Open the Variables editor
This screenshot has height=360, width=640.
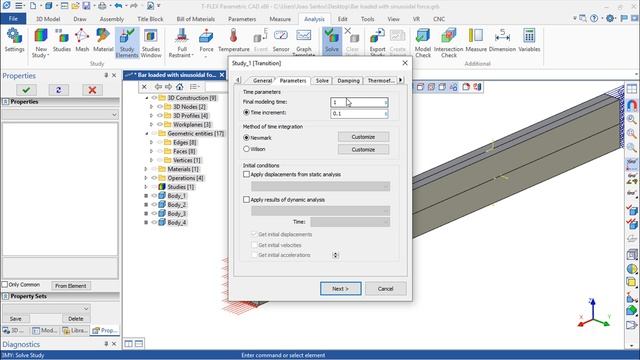[529, 40]
